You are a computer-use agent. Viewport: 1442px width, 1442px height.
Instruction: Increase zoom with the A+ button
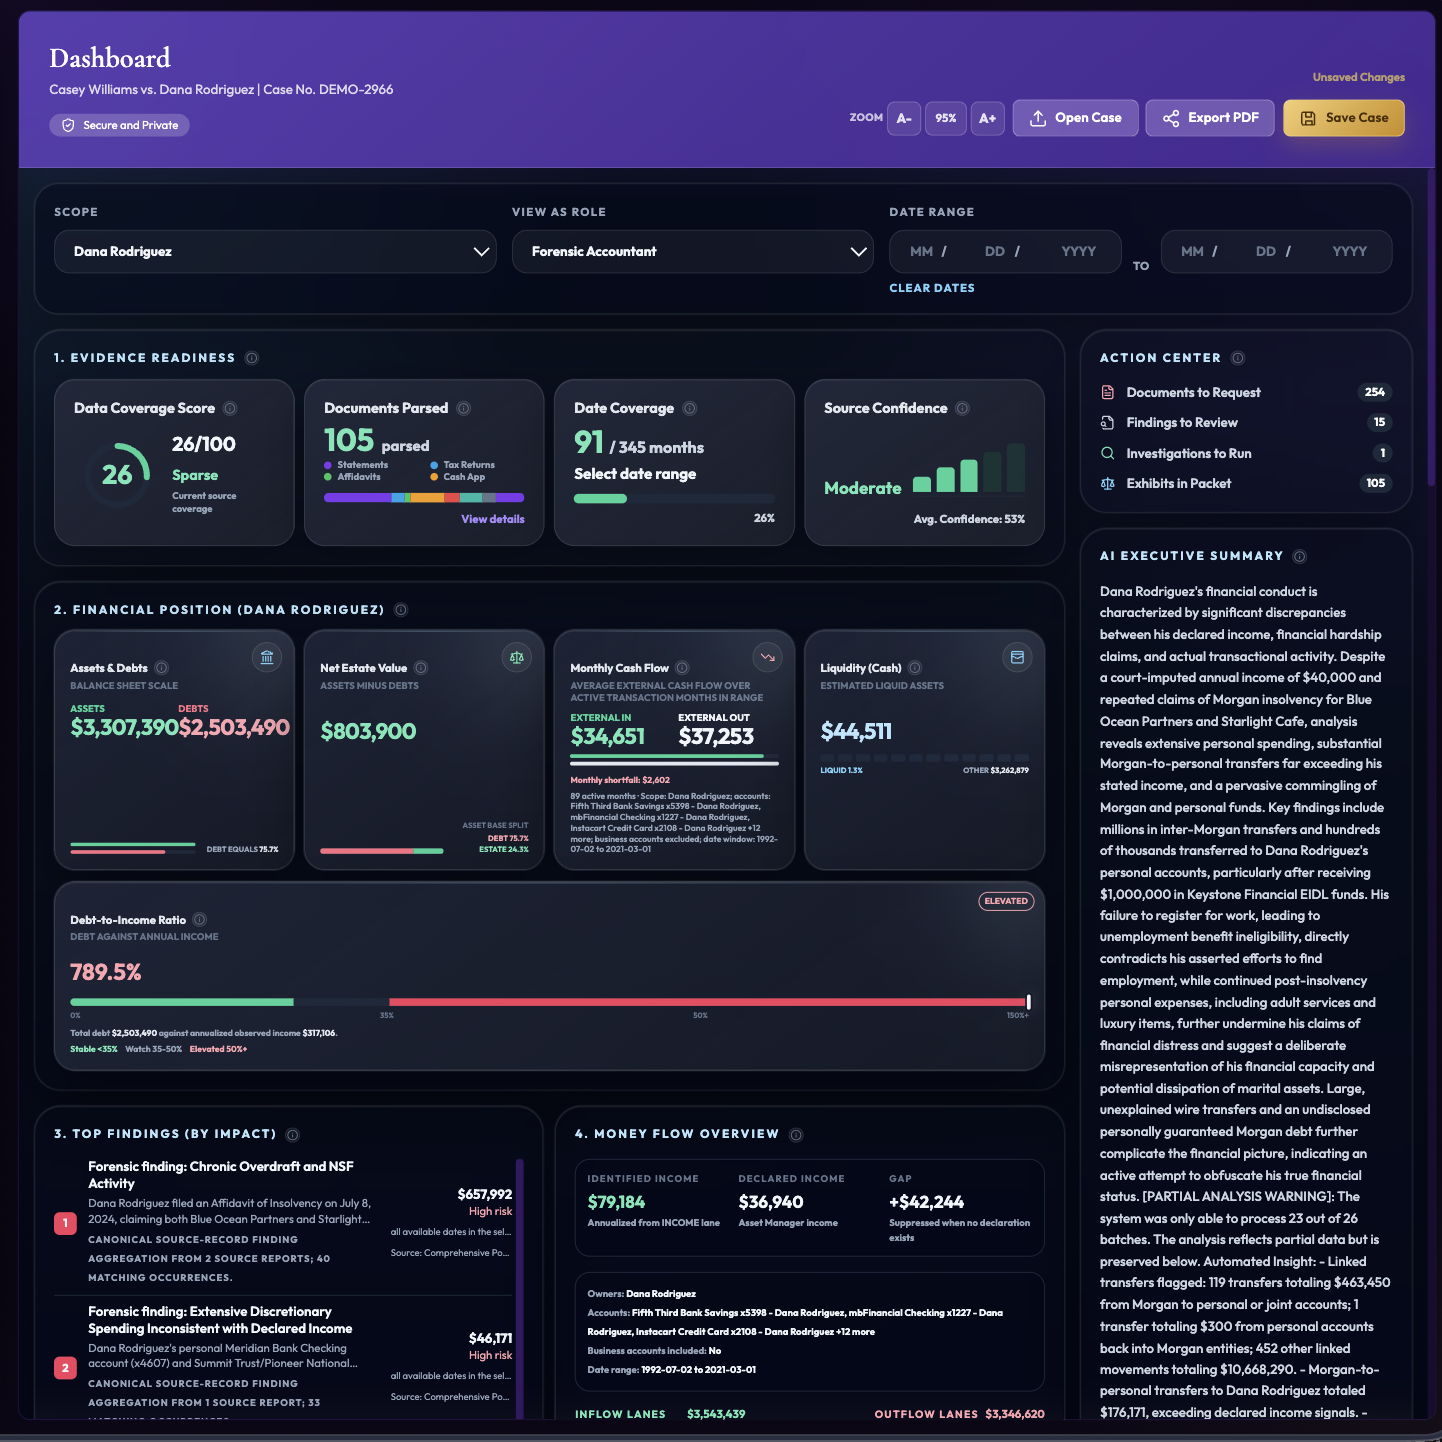(x=988, y=118)
